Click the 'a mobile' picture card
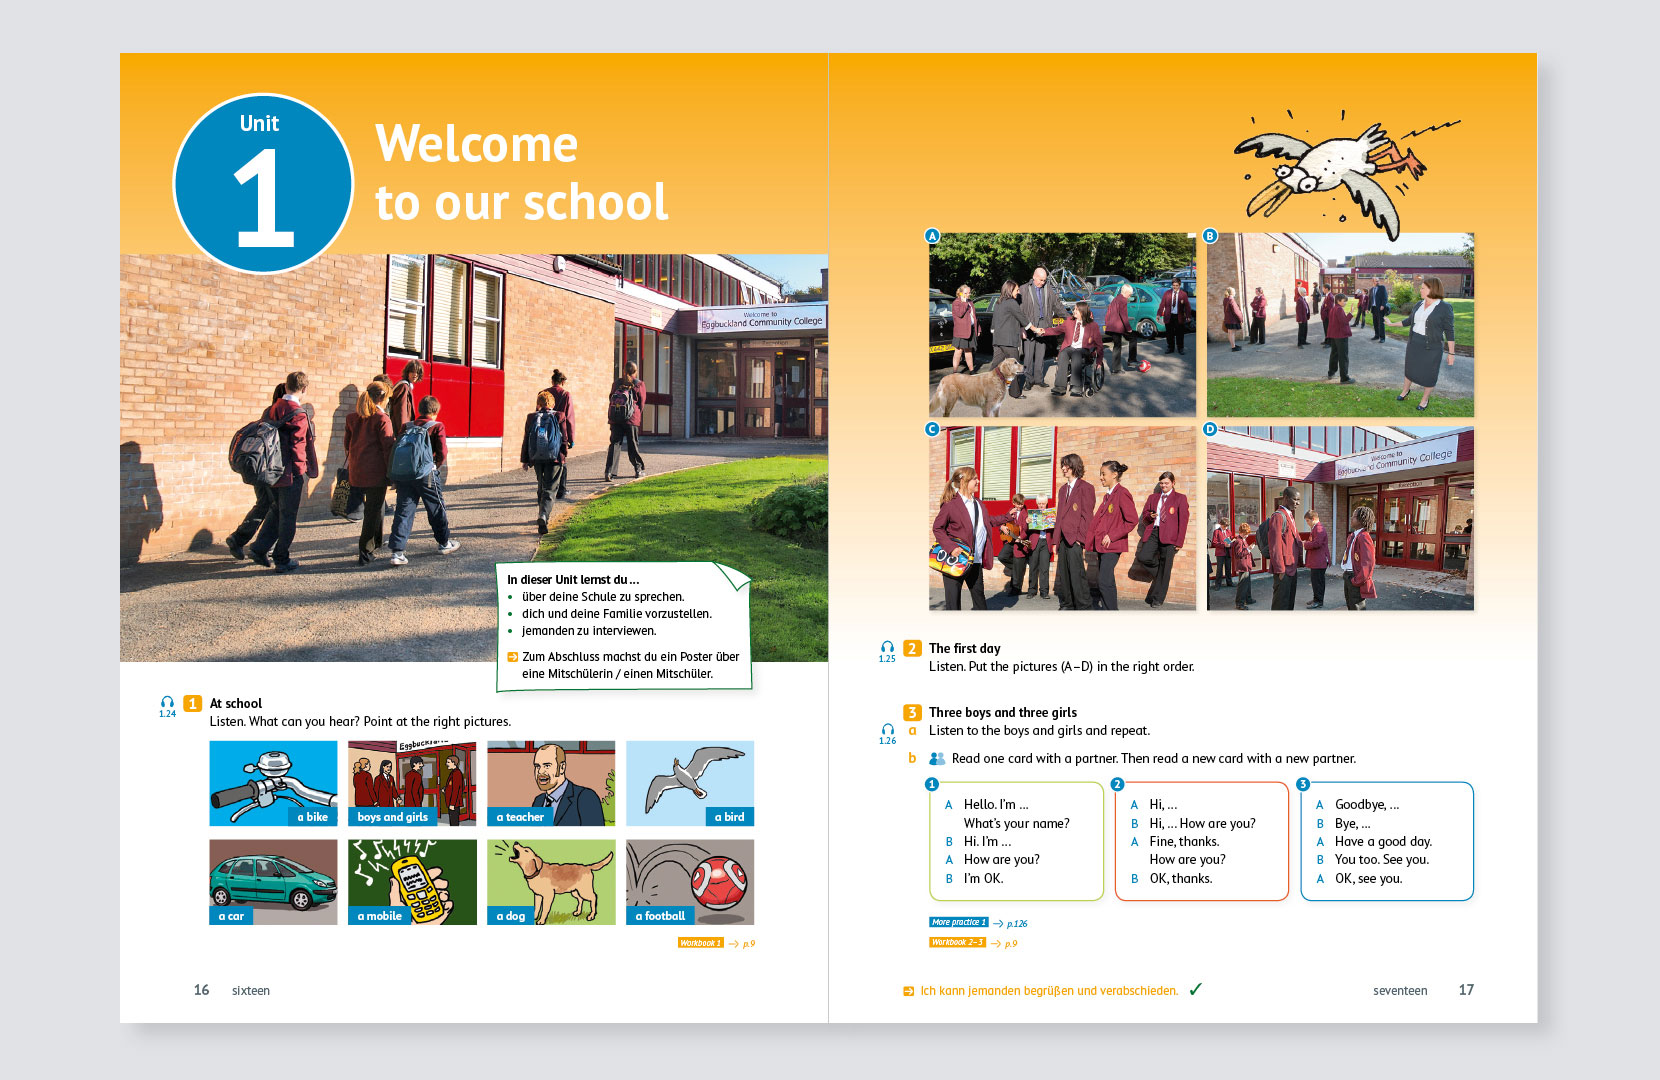1660x1080 pixels. [412, 882]
